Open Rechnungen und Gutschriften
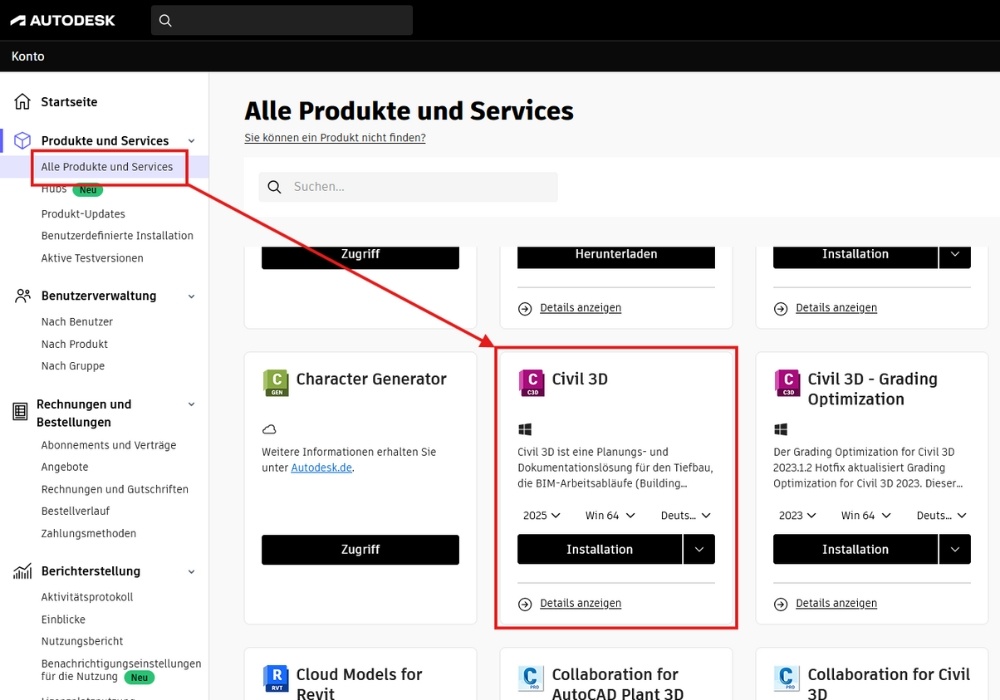The width and height of the screenshot is (1000, 700). pos(115,490)
